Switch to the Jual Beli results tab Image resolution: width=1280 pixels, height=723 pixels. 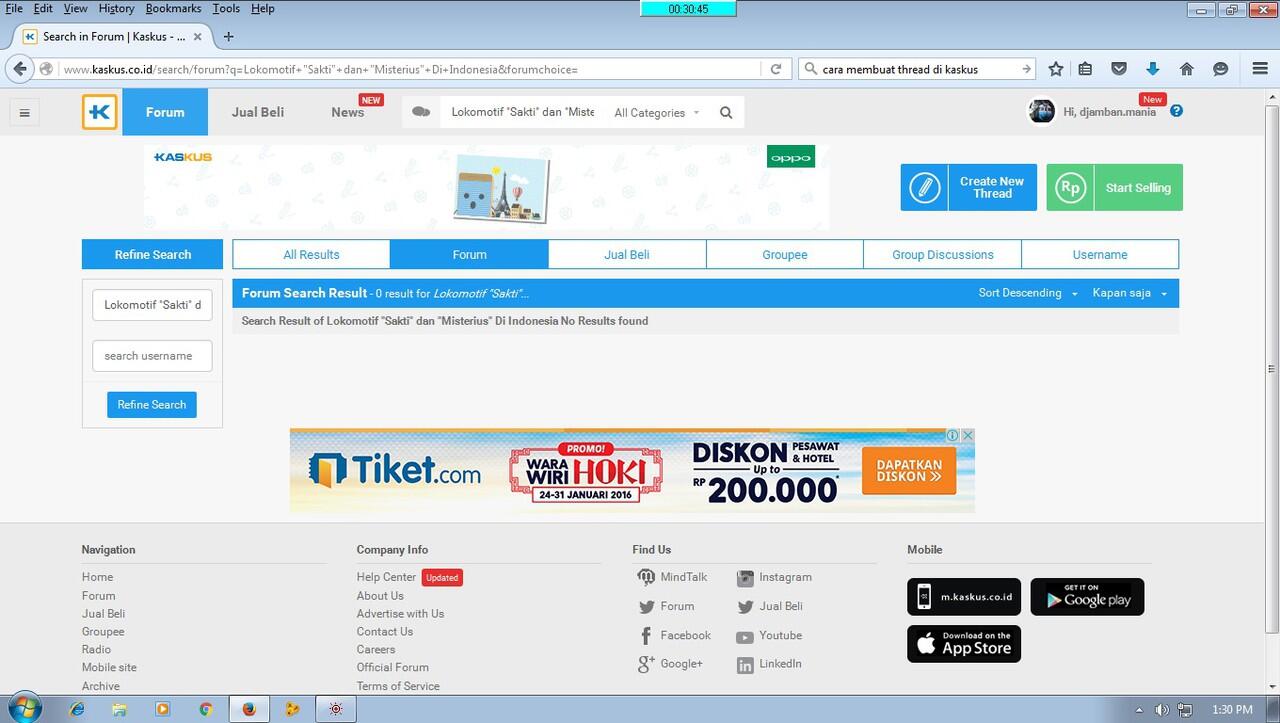627,254
